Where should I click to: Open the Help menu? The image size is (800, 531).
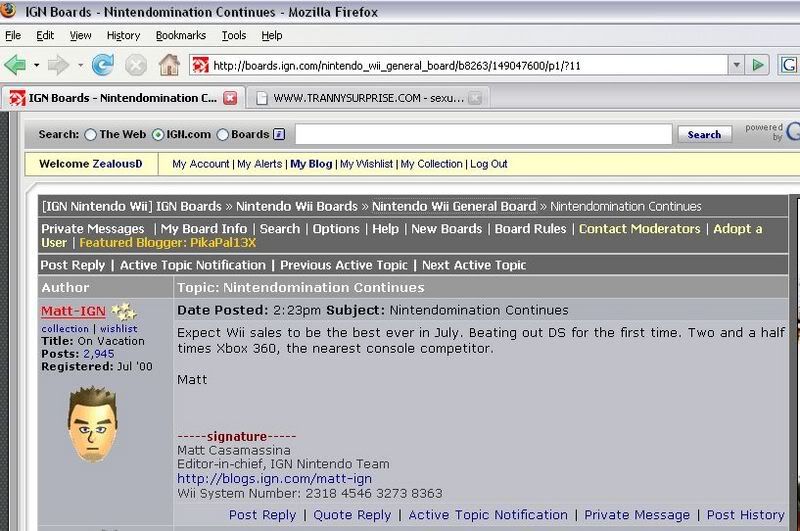pyautogui.click(x=271, y=35)
